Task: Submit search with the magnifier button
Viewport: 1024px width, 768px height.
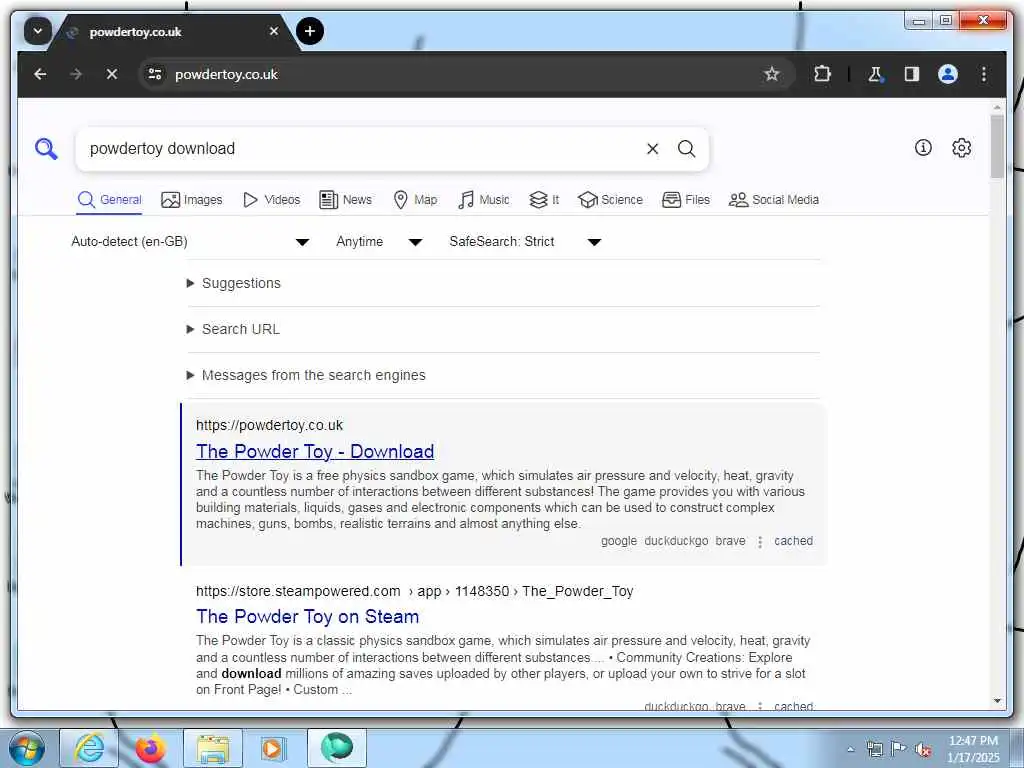Action: click(686, 149)
